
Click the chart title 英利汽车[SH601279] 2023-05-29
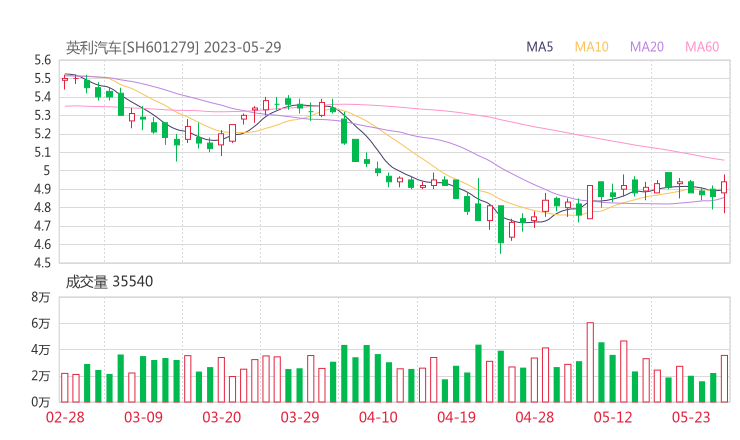coord(173,47)
